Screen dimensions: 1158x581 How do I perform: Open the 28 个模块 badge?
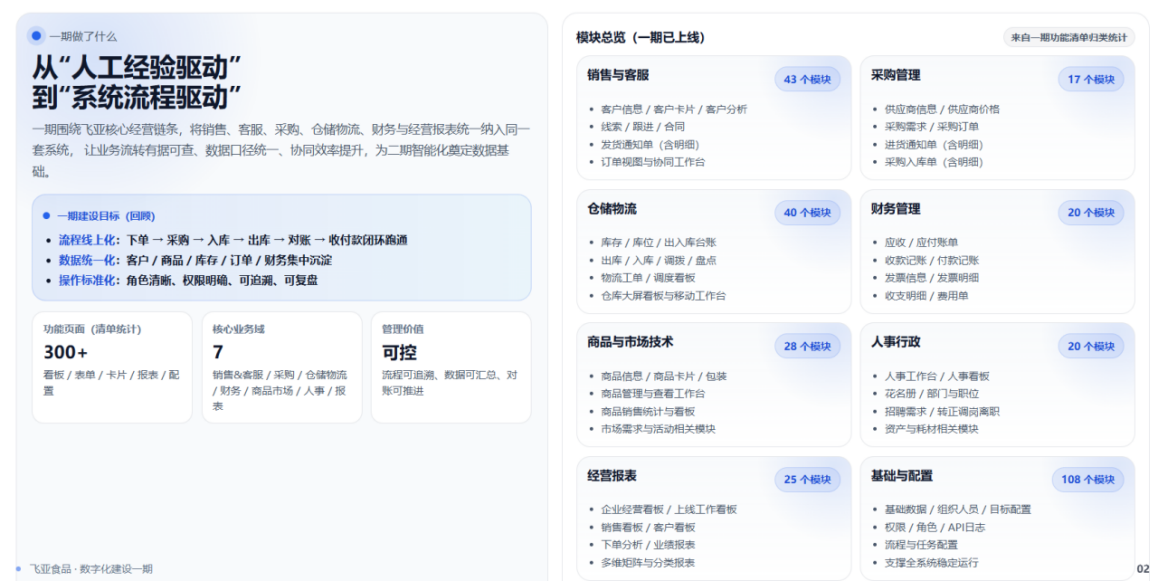[x=807, y=346]
